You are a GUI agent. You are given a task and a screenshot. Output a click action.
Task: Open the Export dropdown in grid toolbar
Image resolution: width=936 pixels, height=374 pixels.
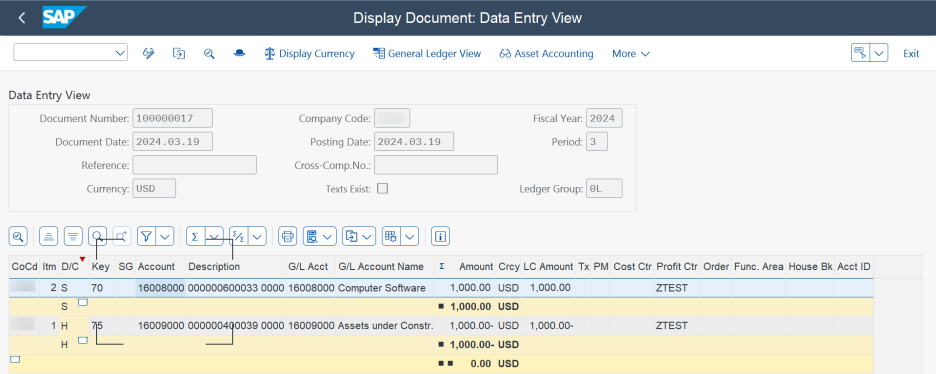(359, 236)
